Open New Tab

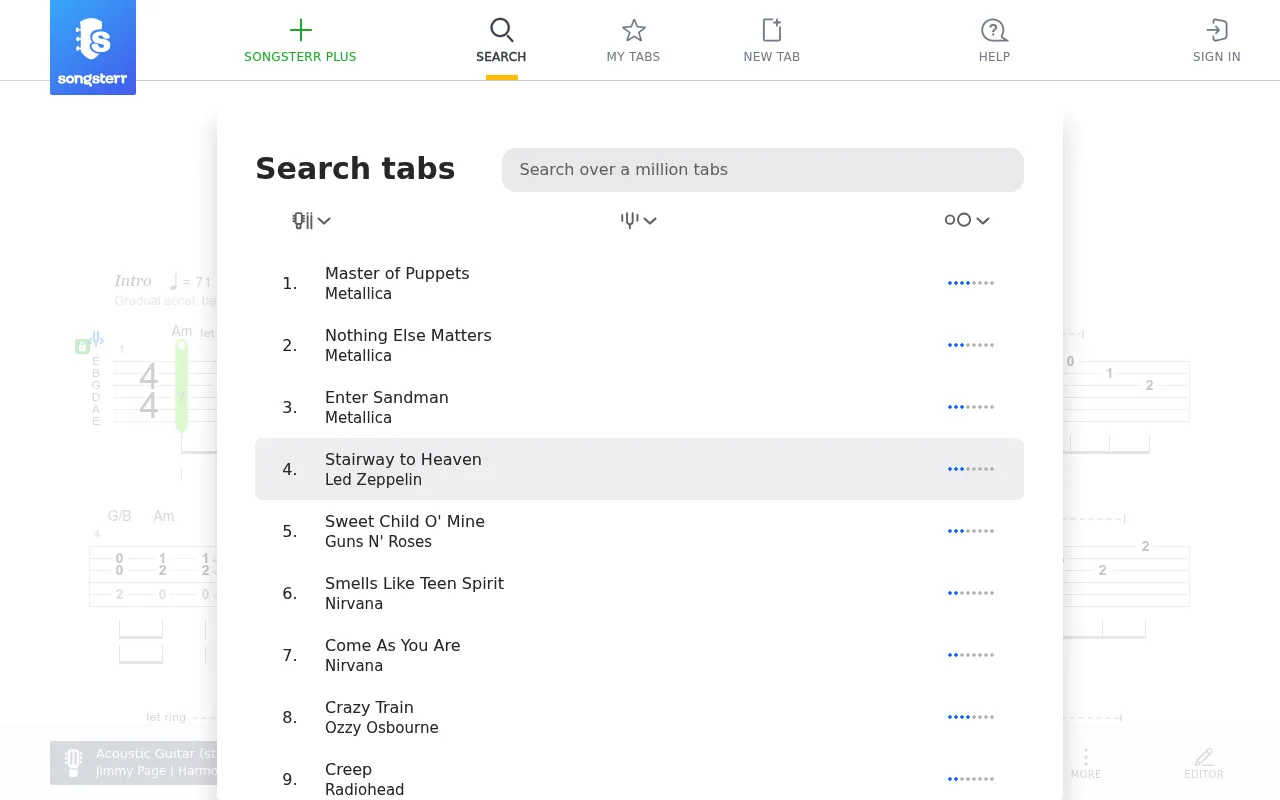click(x=772, y=42)
